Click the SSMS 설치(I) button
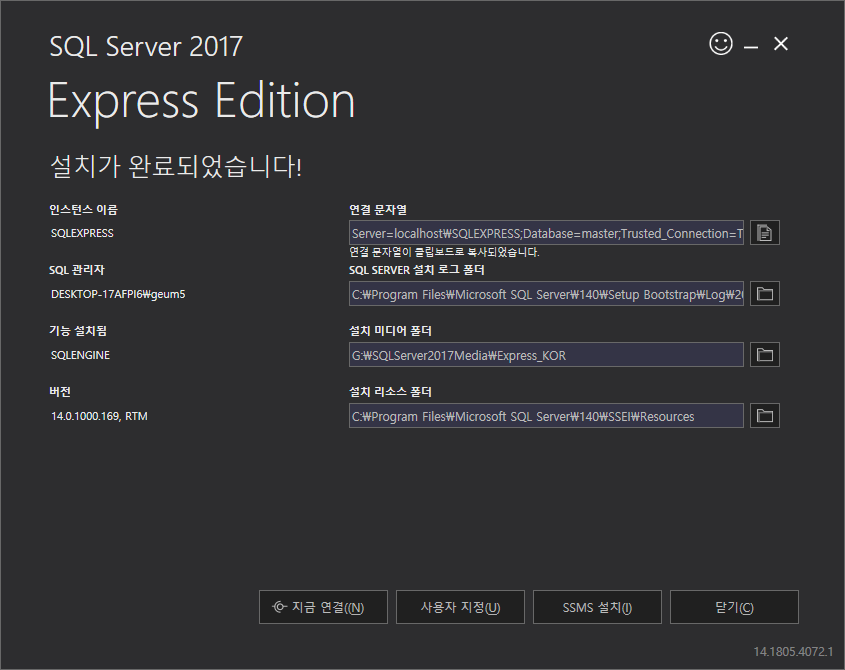 tap(597, 607)
